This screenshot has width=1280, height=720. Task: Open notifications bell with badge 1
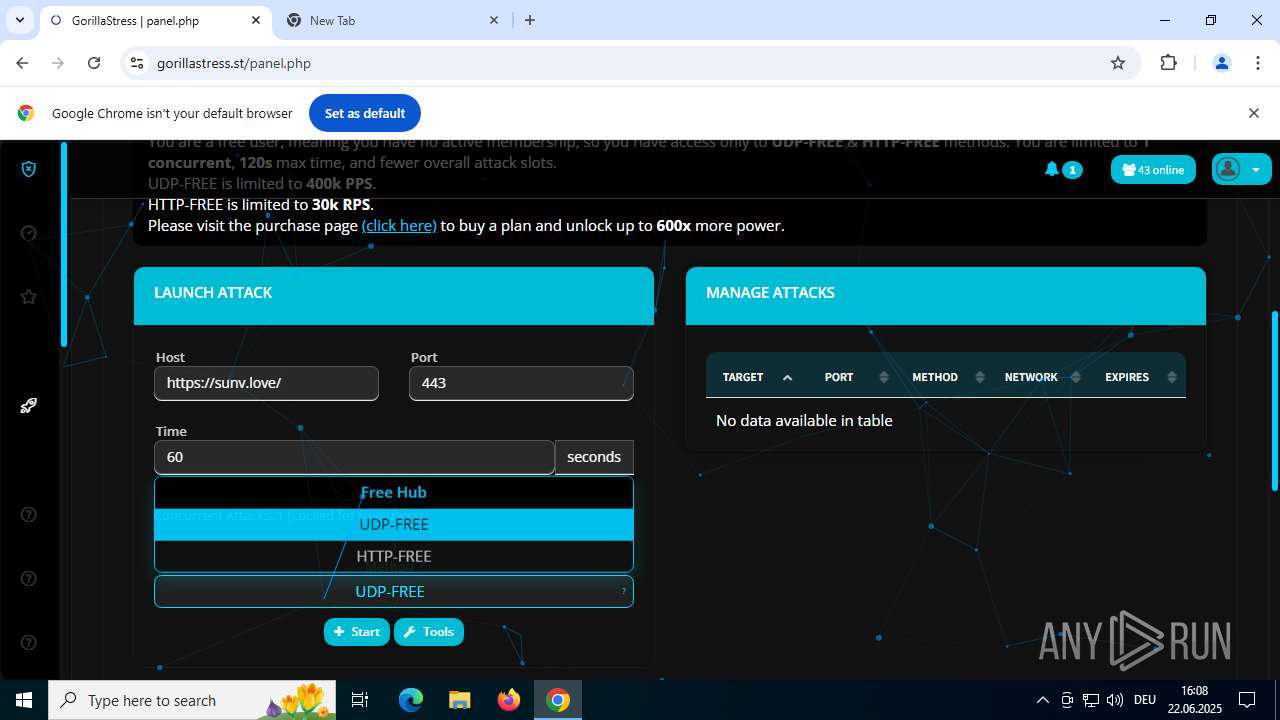click(1062, 169)
